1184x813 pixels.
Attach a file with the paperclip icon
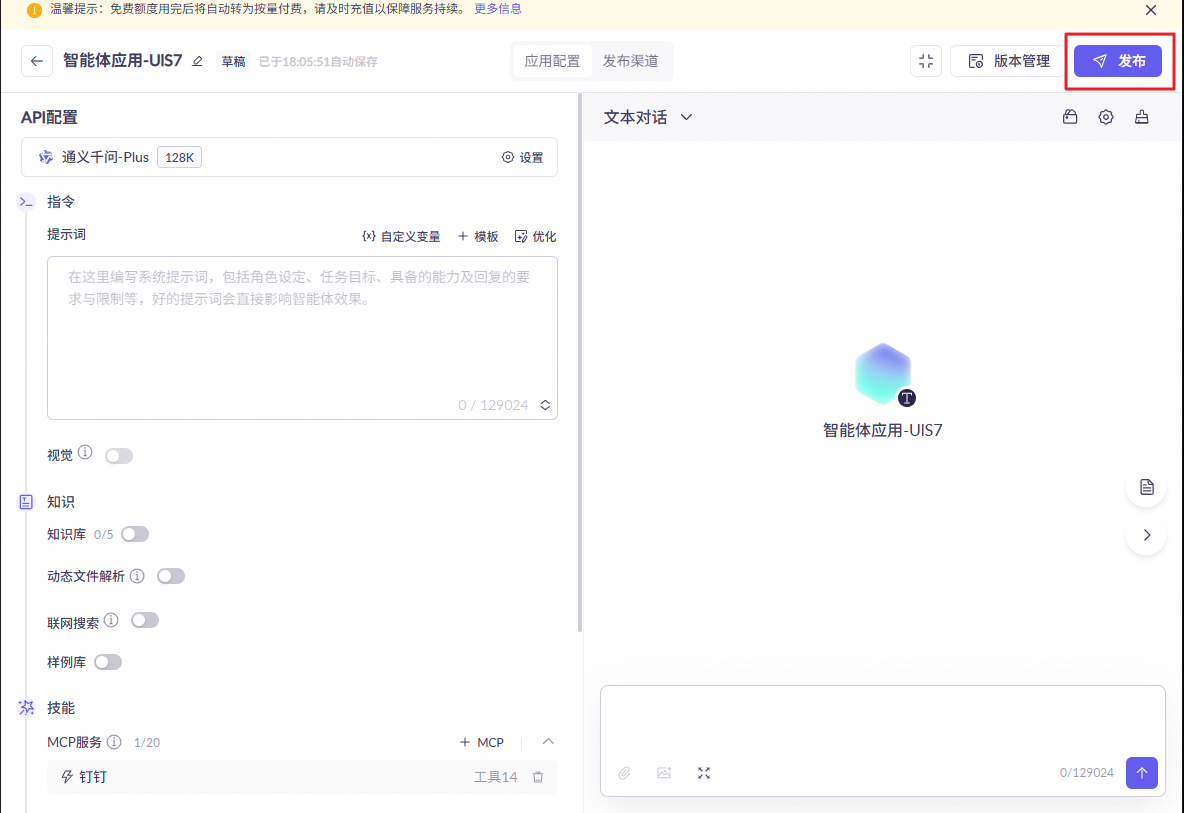click(624, 773)
